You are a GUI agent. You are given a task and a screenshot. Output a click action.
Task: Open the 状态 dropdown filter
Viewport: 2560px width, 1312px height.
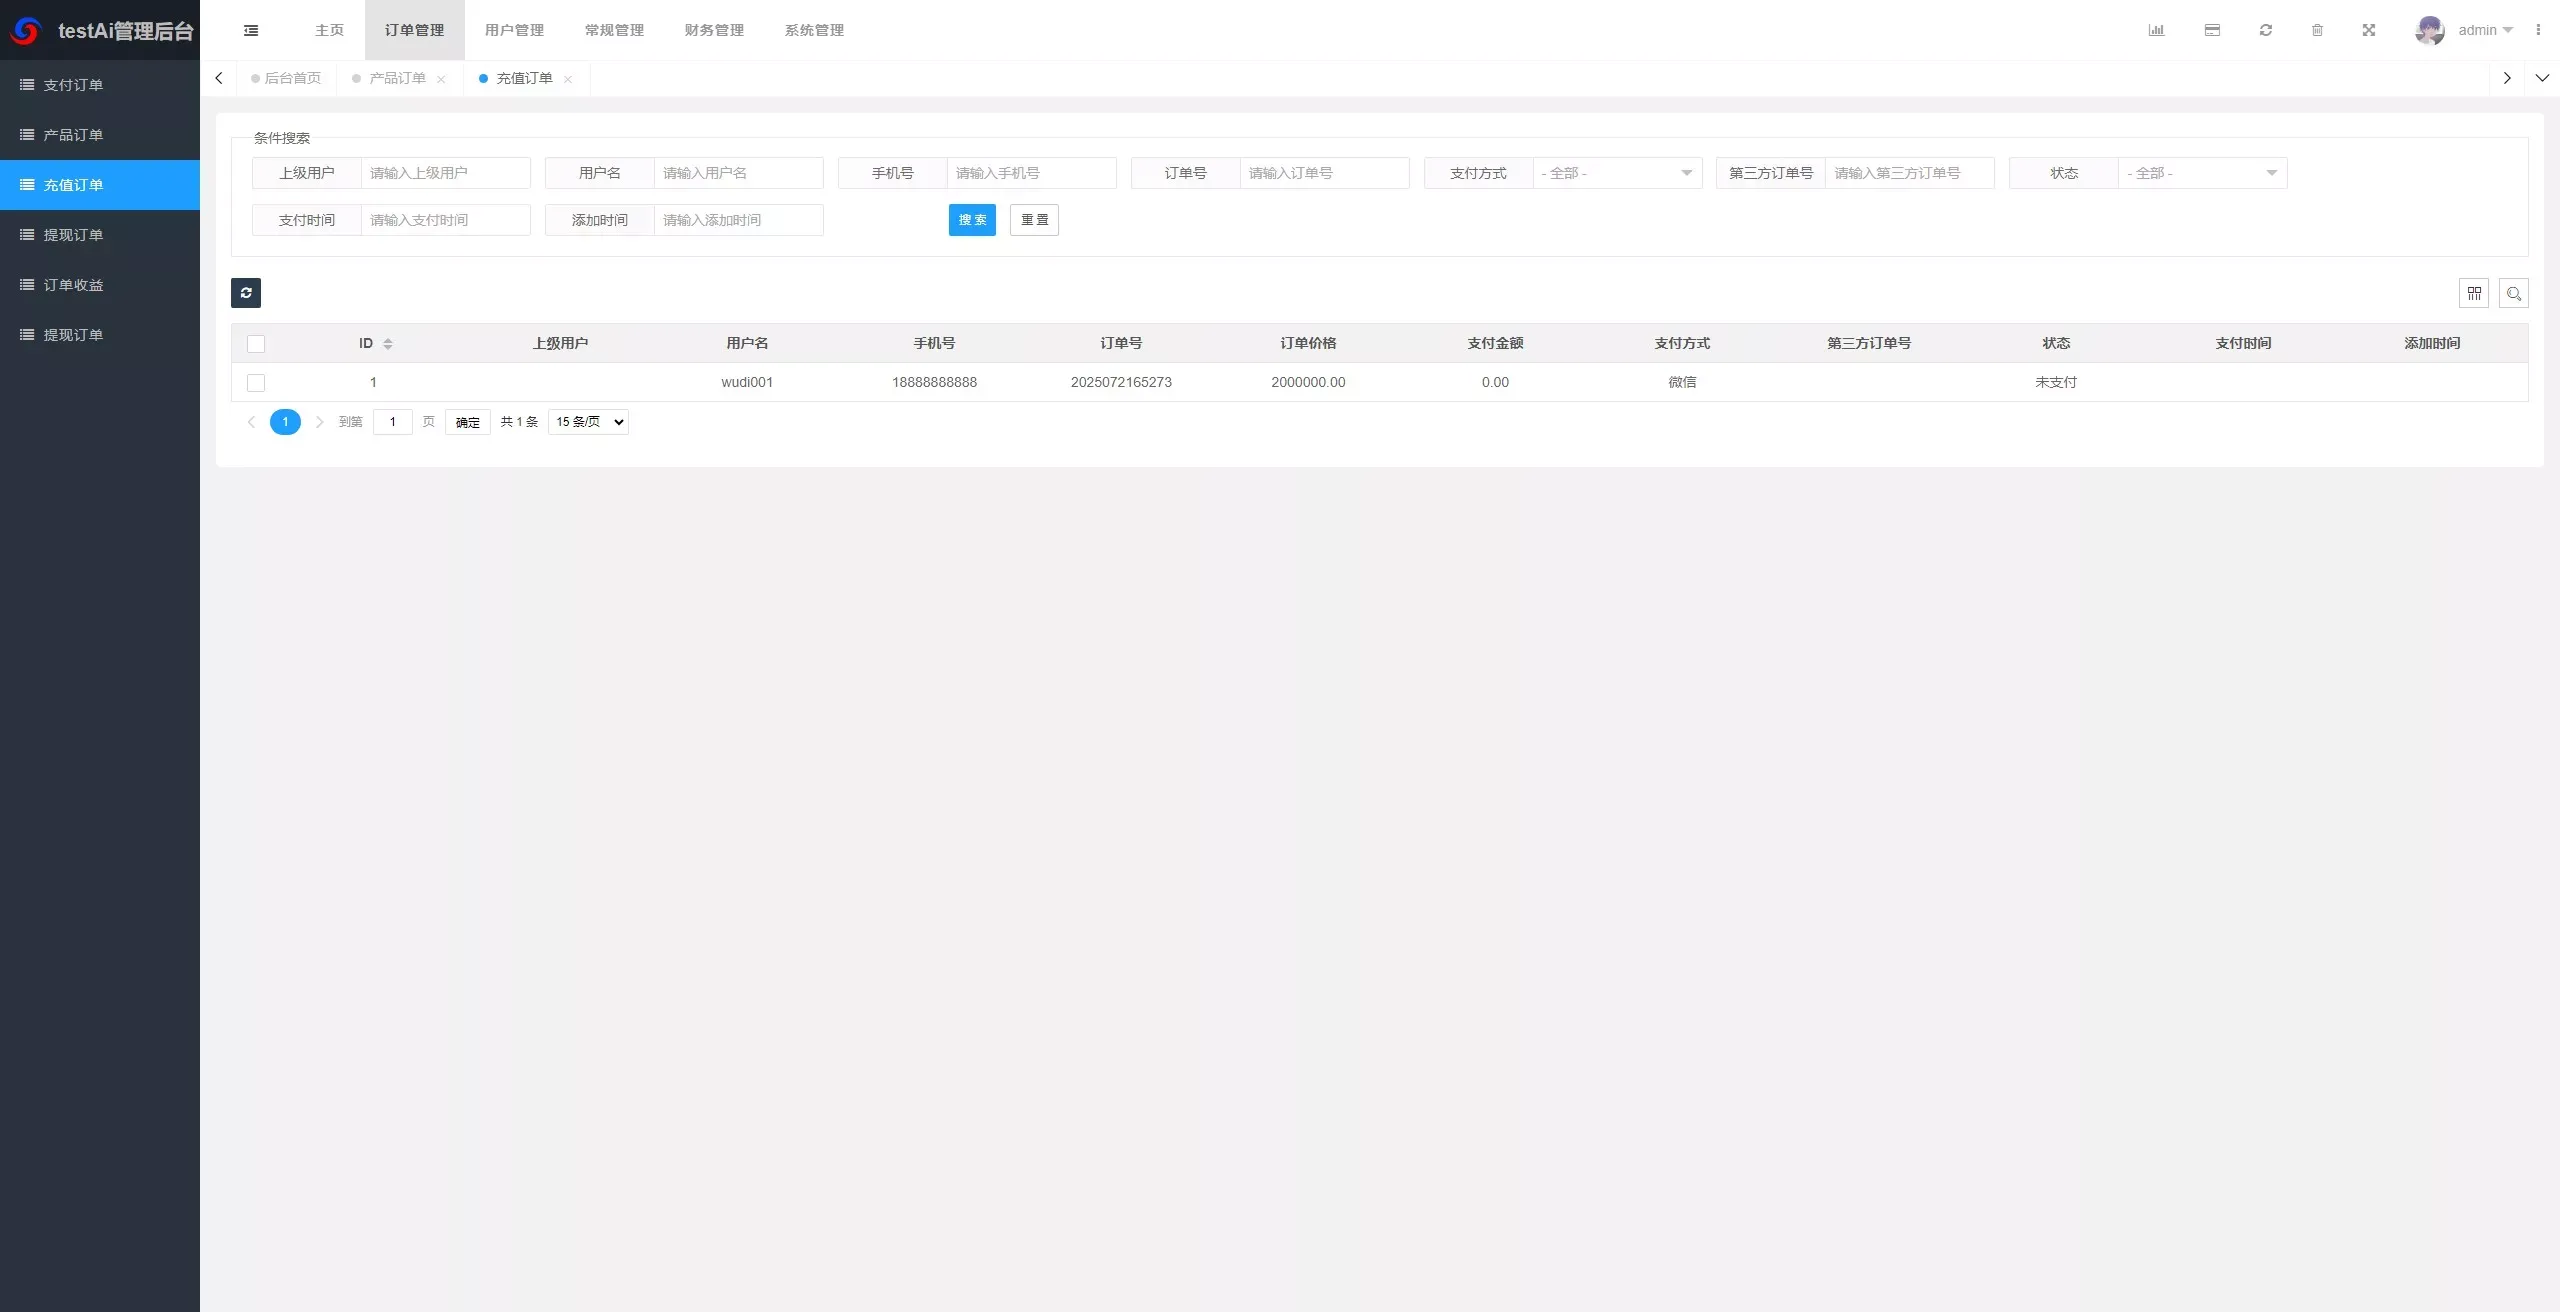point(2202,173)
